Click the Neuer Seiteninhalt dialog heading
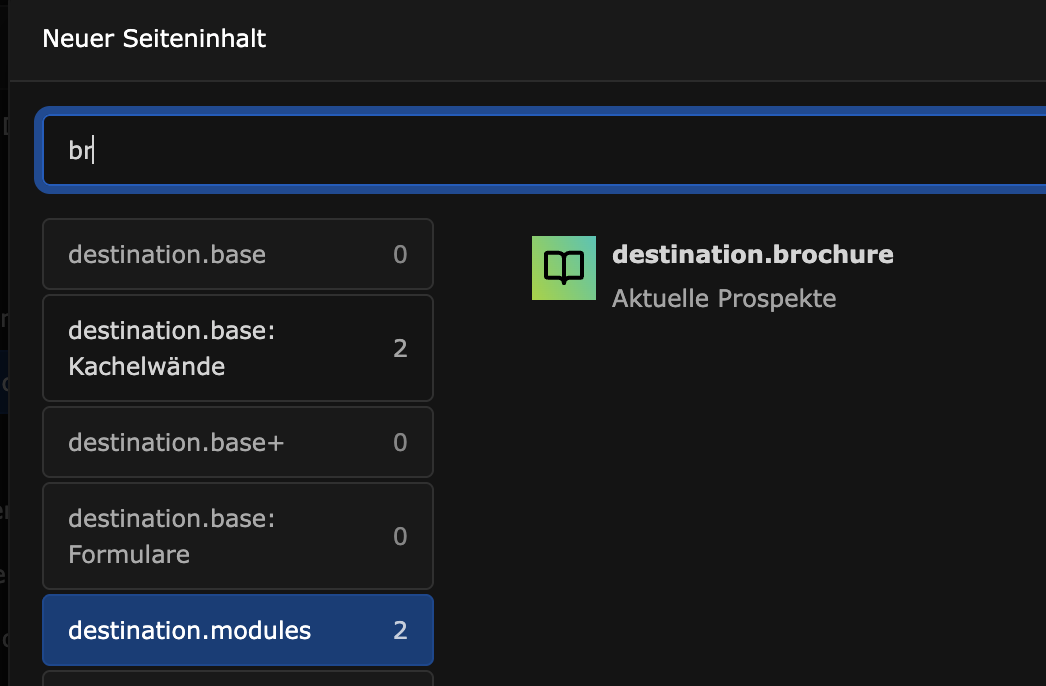This screenshot has width=1046, height=686. pyautogui.click(x=154, y=39)
